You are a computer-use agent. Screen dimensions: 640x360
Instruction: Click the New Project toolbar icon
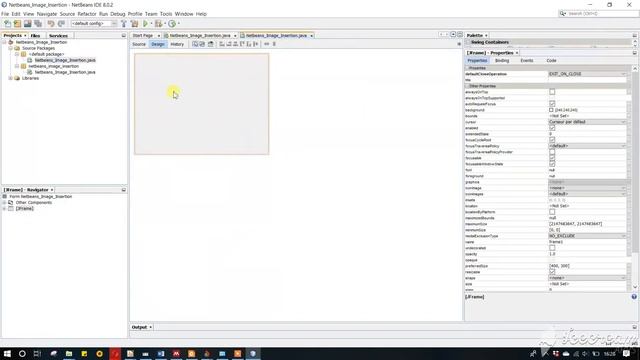(x=18, y=24)
